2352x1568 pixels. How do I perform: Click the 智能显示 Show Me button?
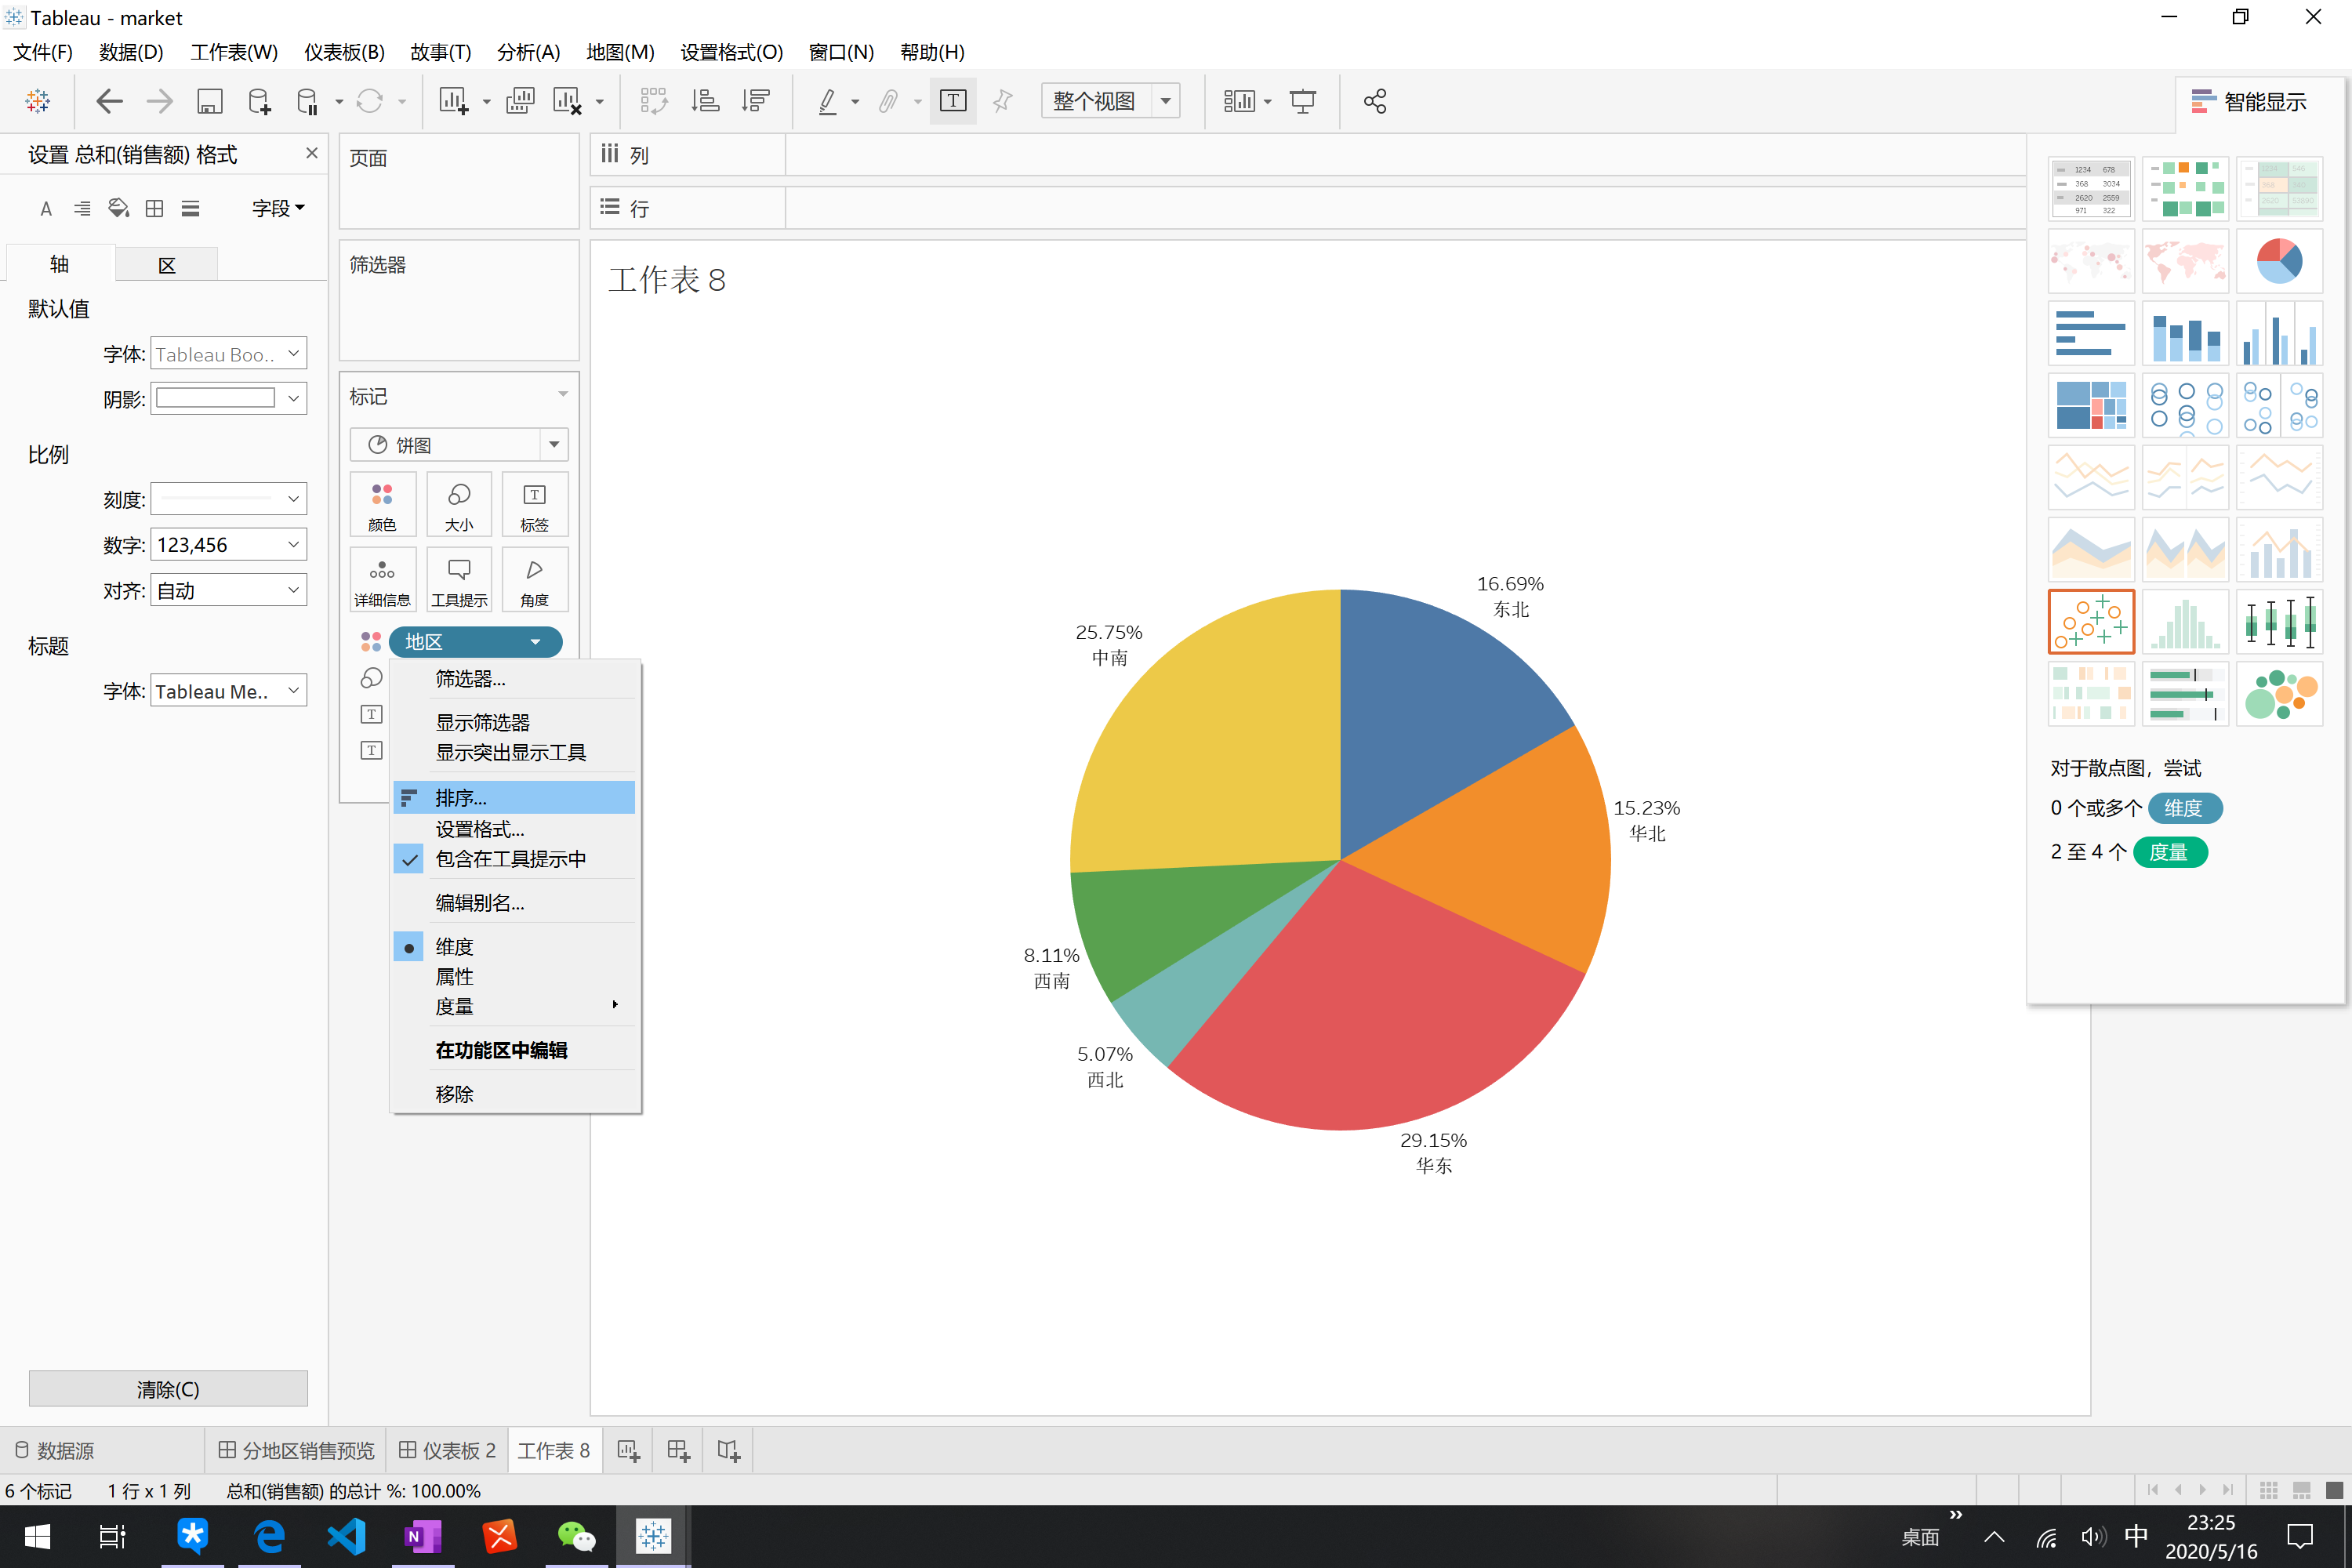click(x=2250, y=101)
